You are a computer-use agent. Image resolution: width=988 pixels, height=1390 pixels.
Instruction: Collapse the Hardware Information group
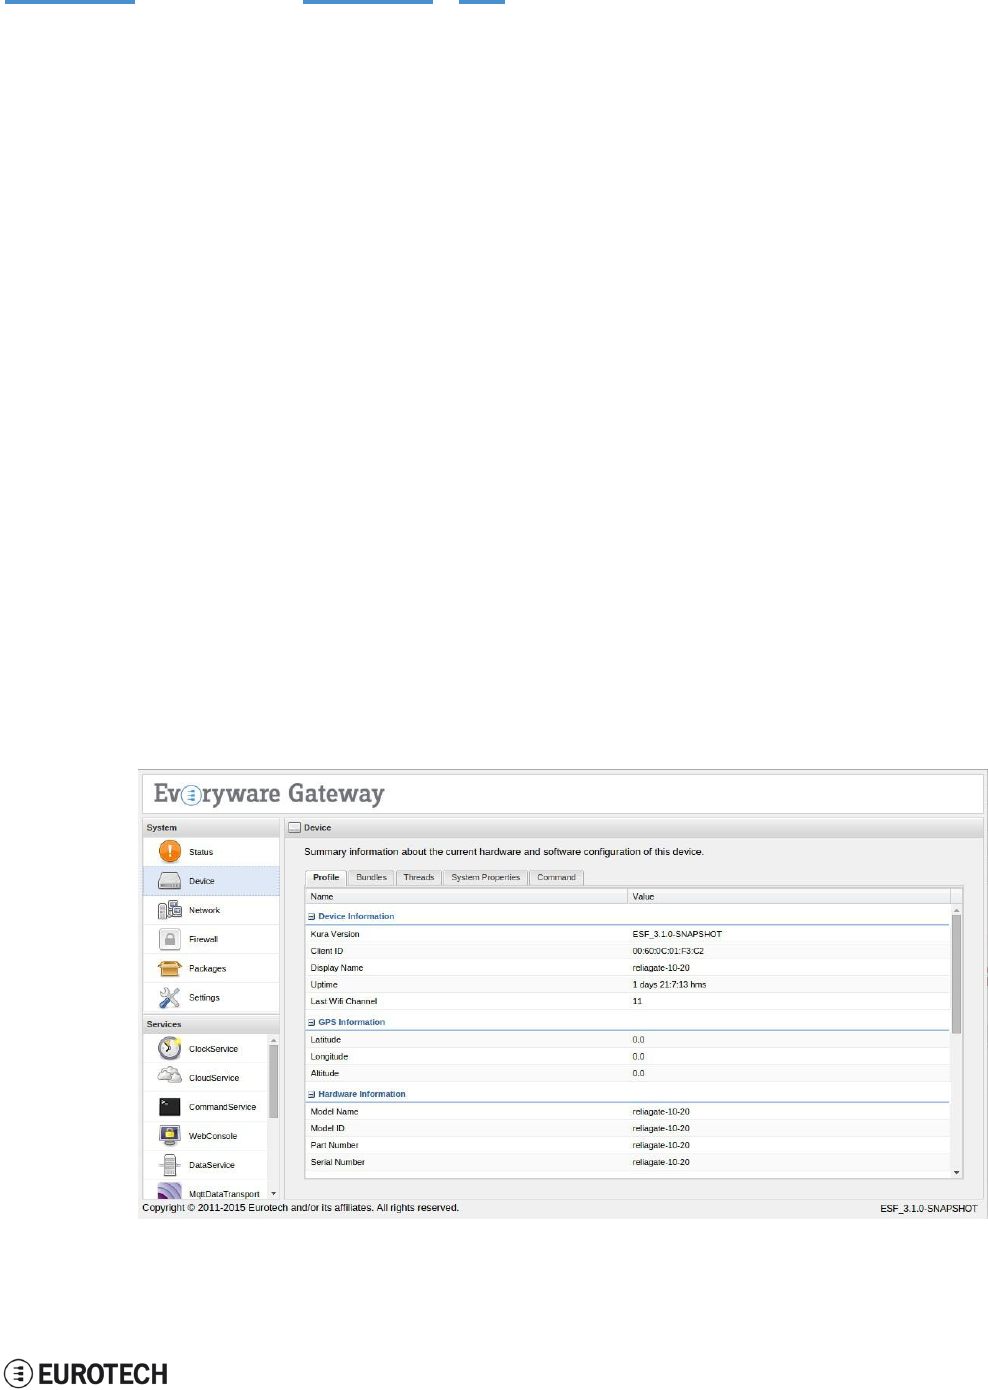[x=312, y=1094]
